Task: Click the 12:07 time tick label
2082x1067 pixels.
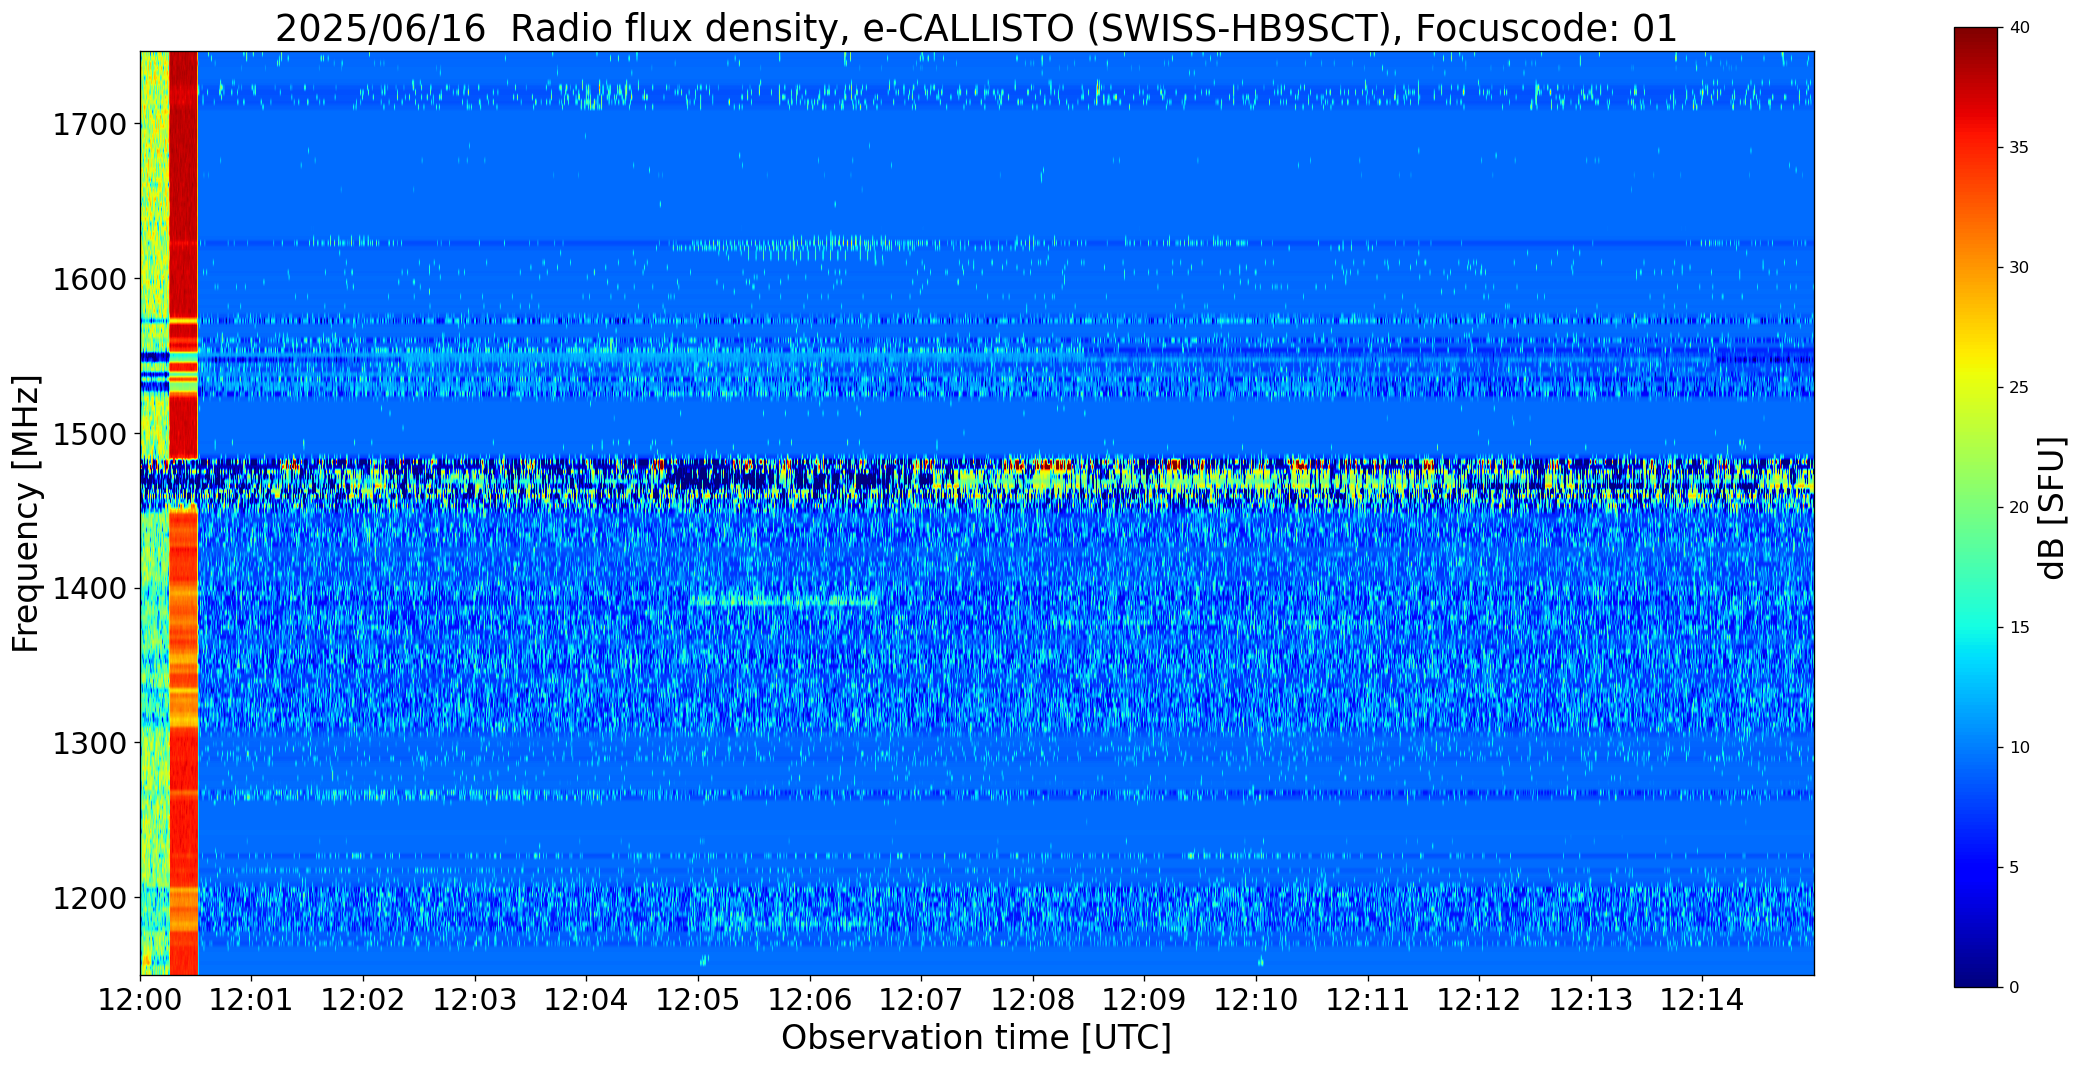Action: [921, 1000]
